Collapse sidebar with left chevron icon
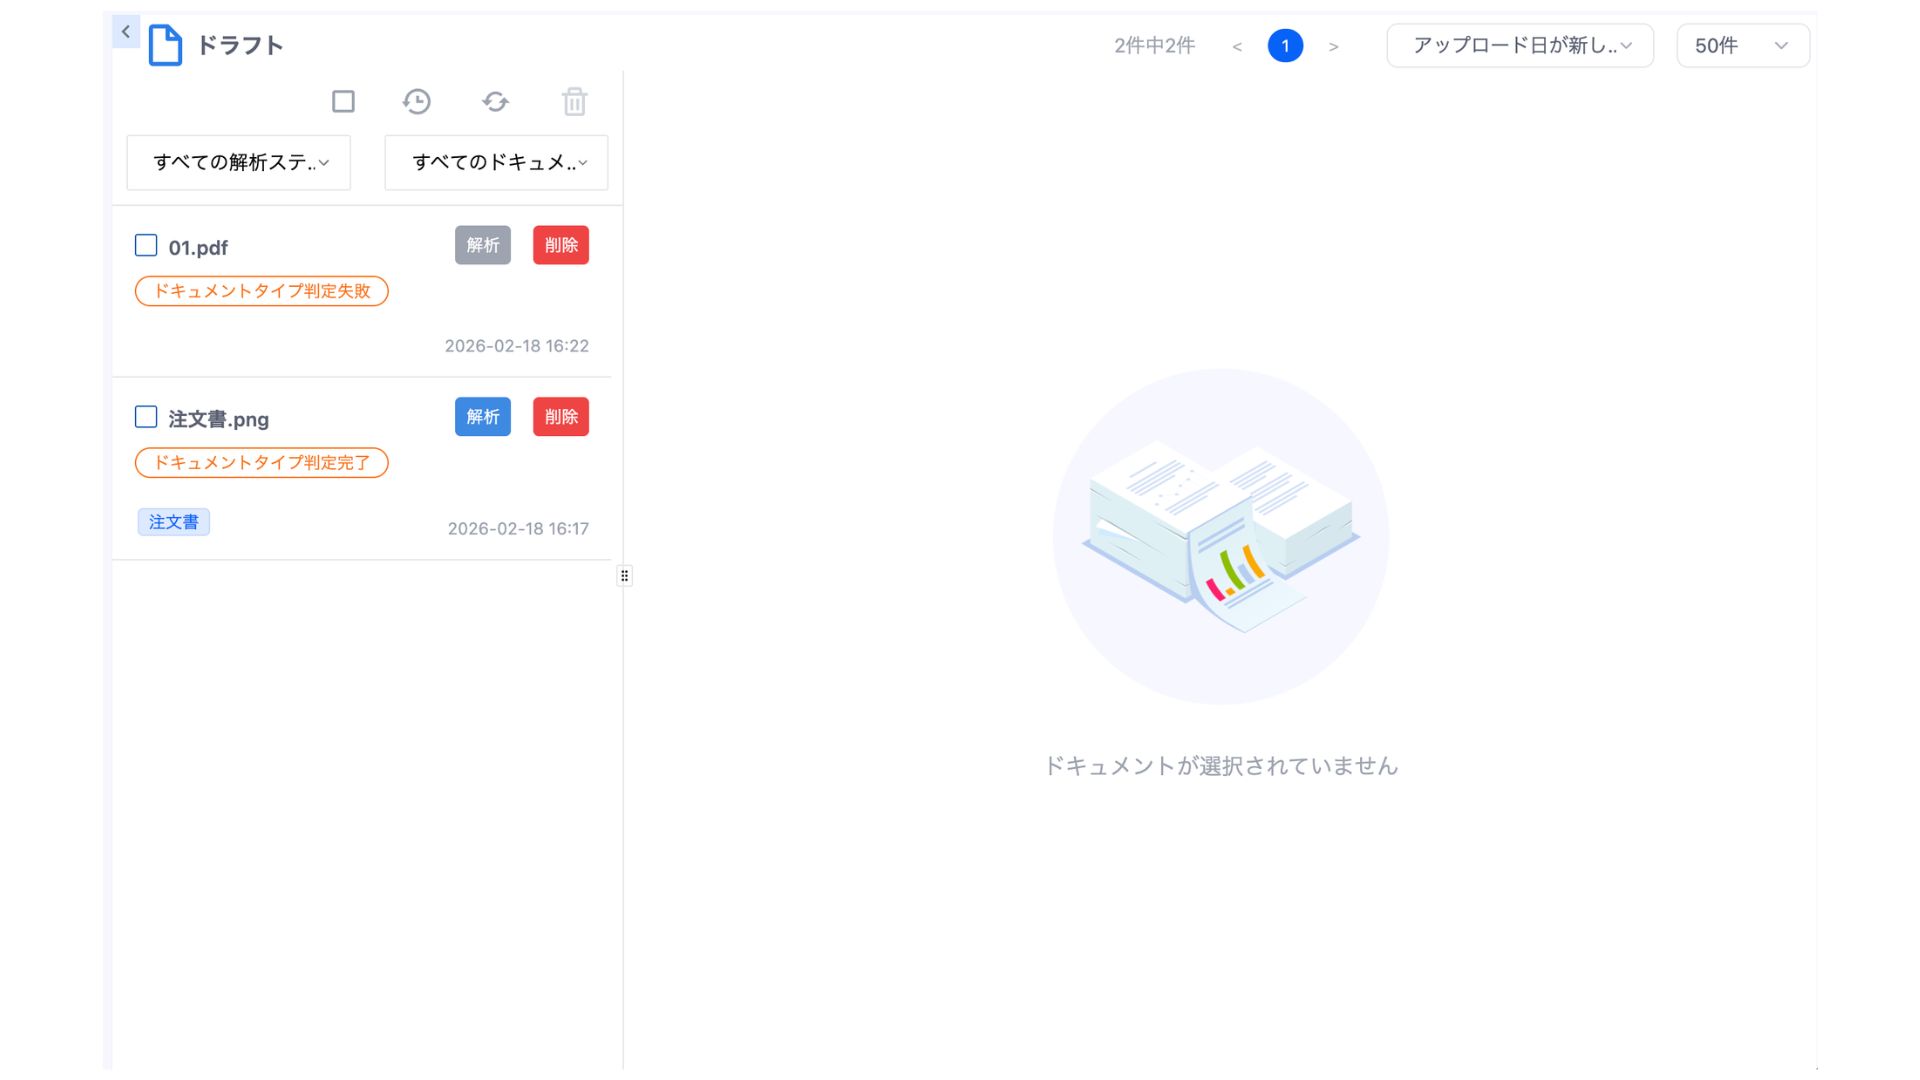This screenshot has height=1080, width=1920. pyautogui.click(x=126, y=32)
